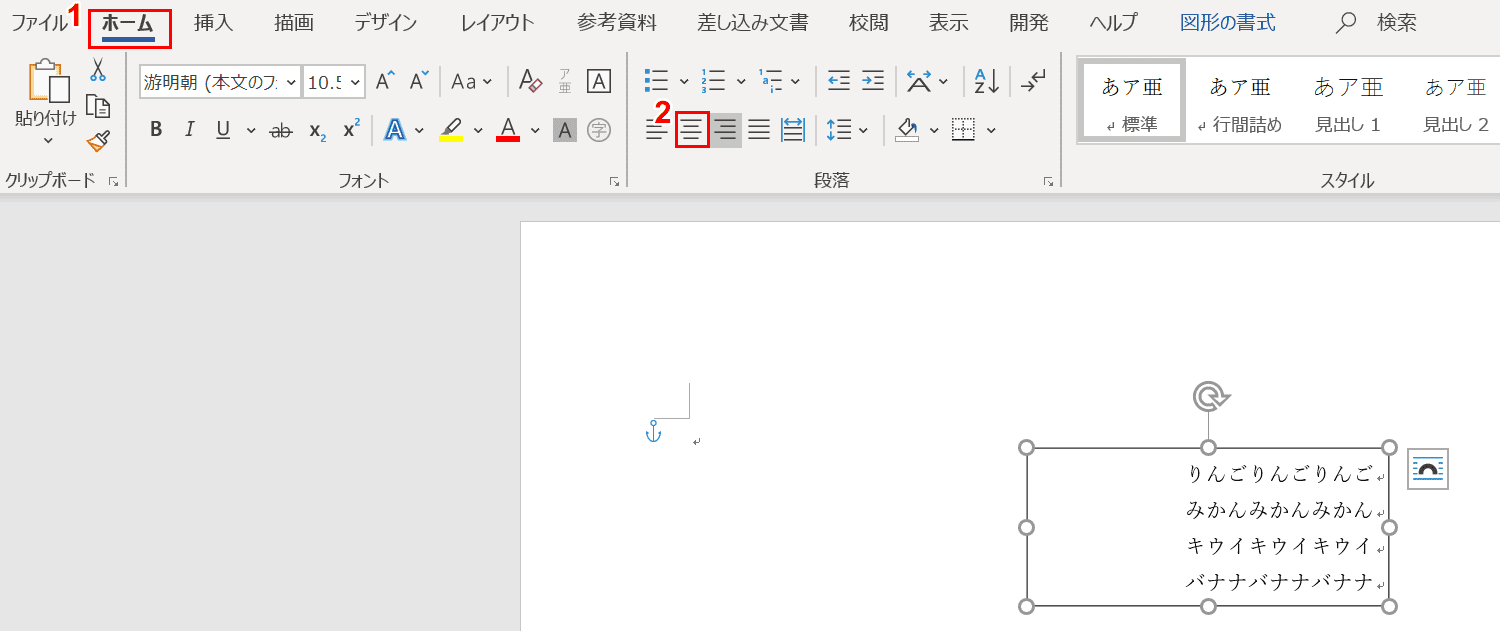Toggle bold formatting
The height and width of the screenshot is (631, 1500).
156,130
